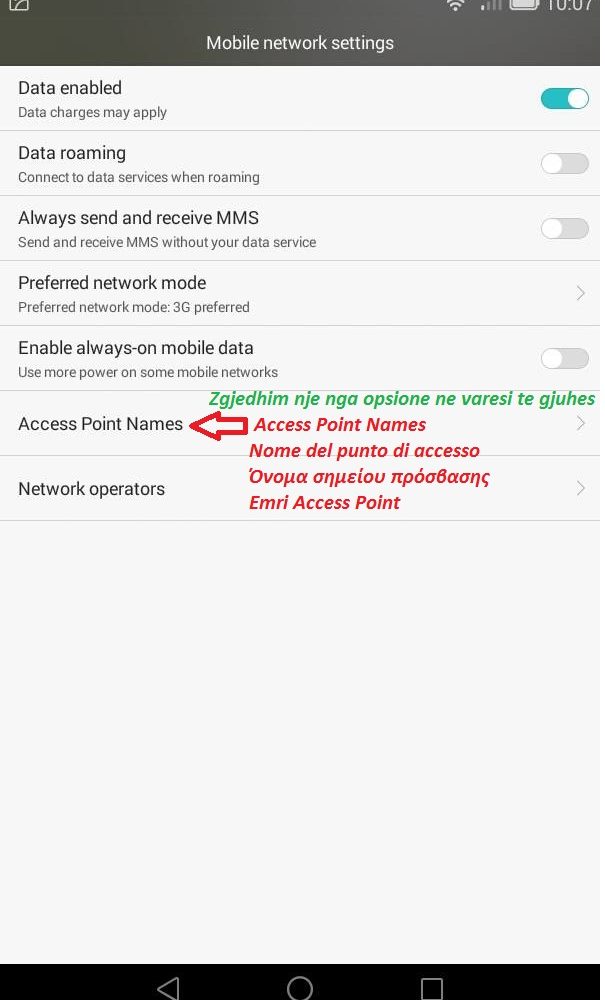Open Network operators chevron arrow
This screenshot has height=1000, width=605.
click(581, 489)
